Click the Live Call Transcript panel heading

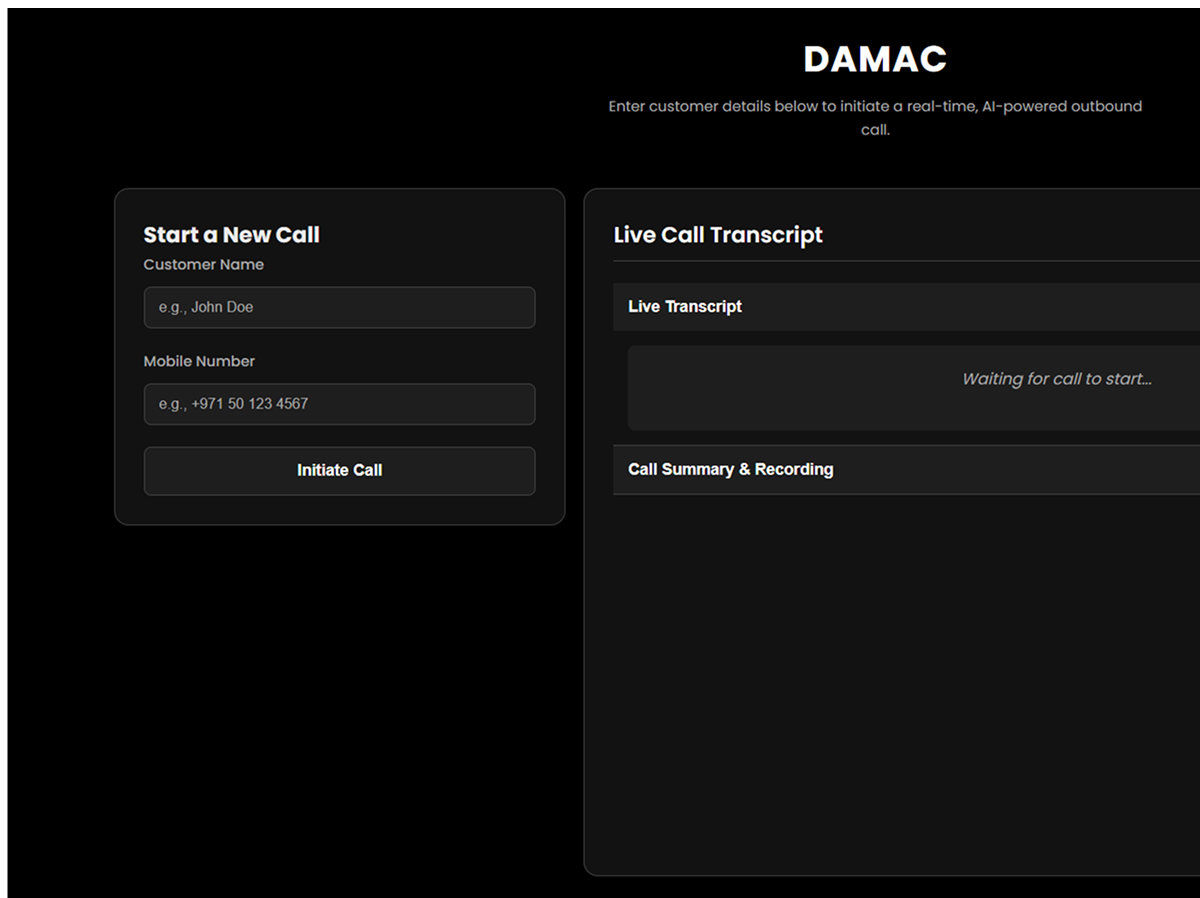point(717,235)
